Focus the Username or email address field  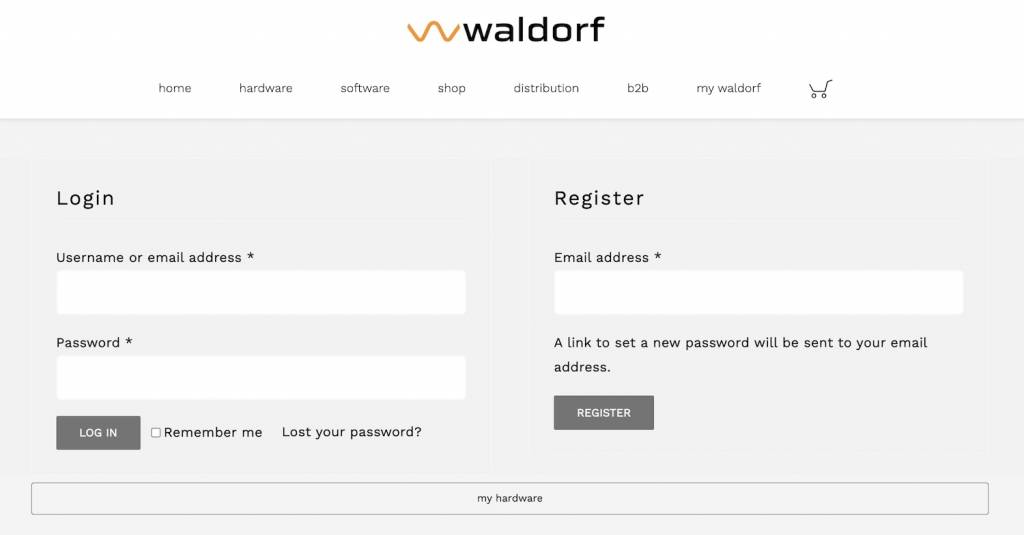pos(261,292)
